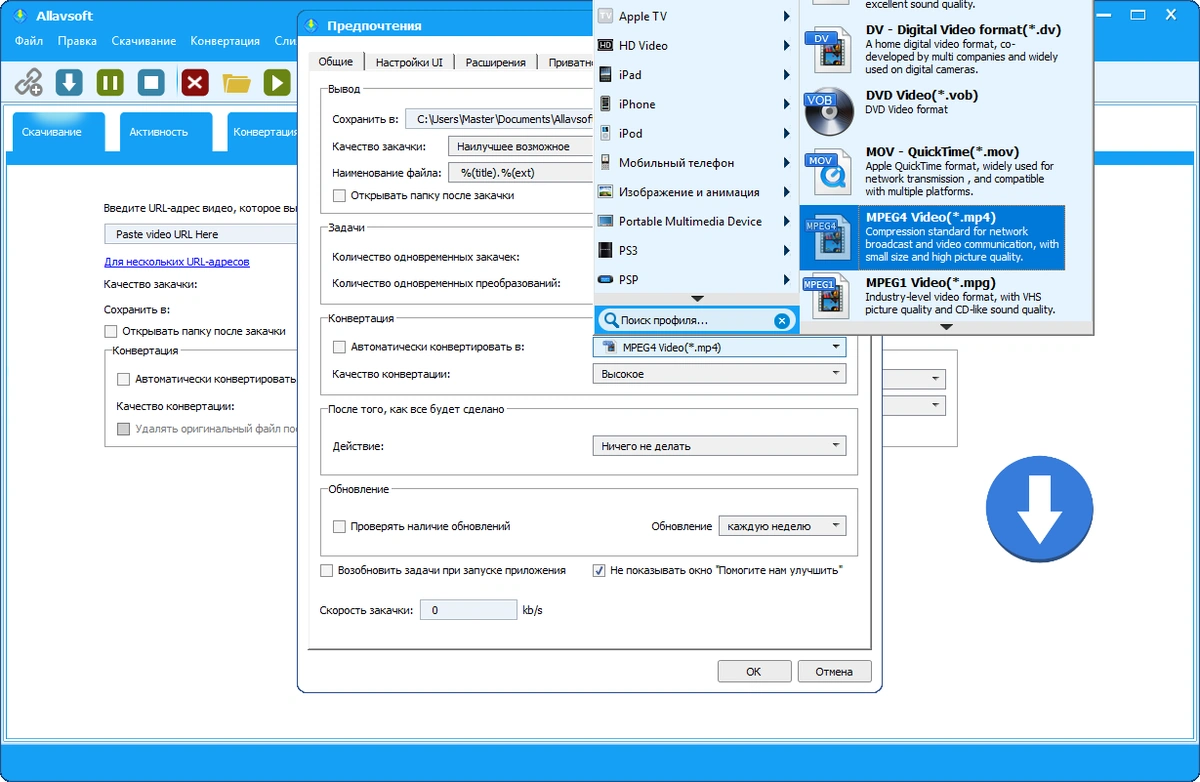Toggle Автоматически конвертировать checkbox in main window
Screen dimensions: 1200x782
[123, 379]
